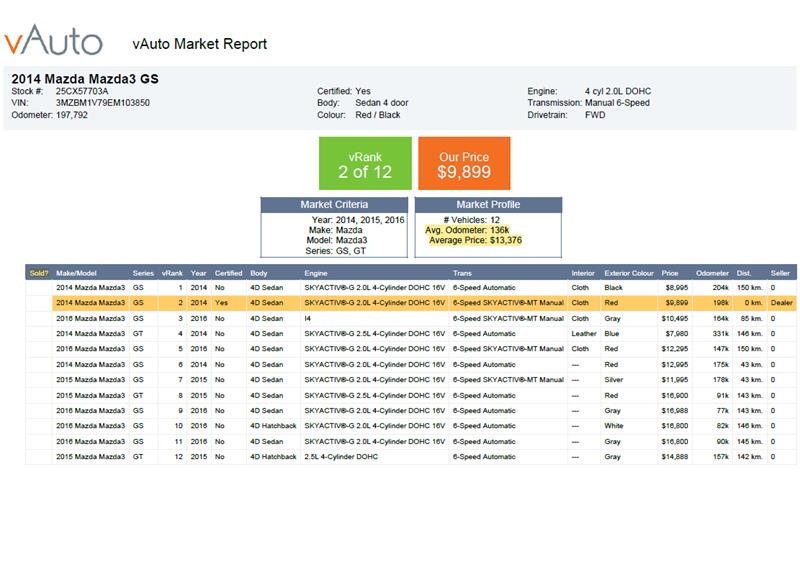The image size is (800, 580).
Task: Sort by the Exterior Colour column header
Action: point(629,273)
